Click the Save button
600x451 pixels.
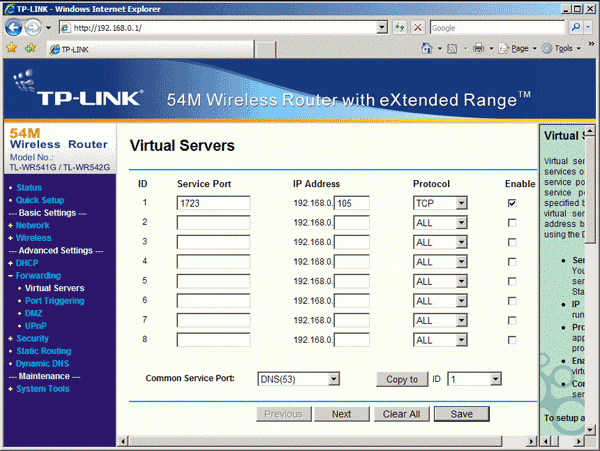tap(461, 414)
